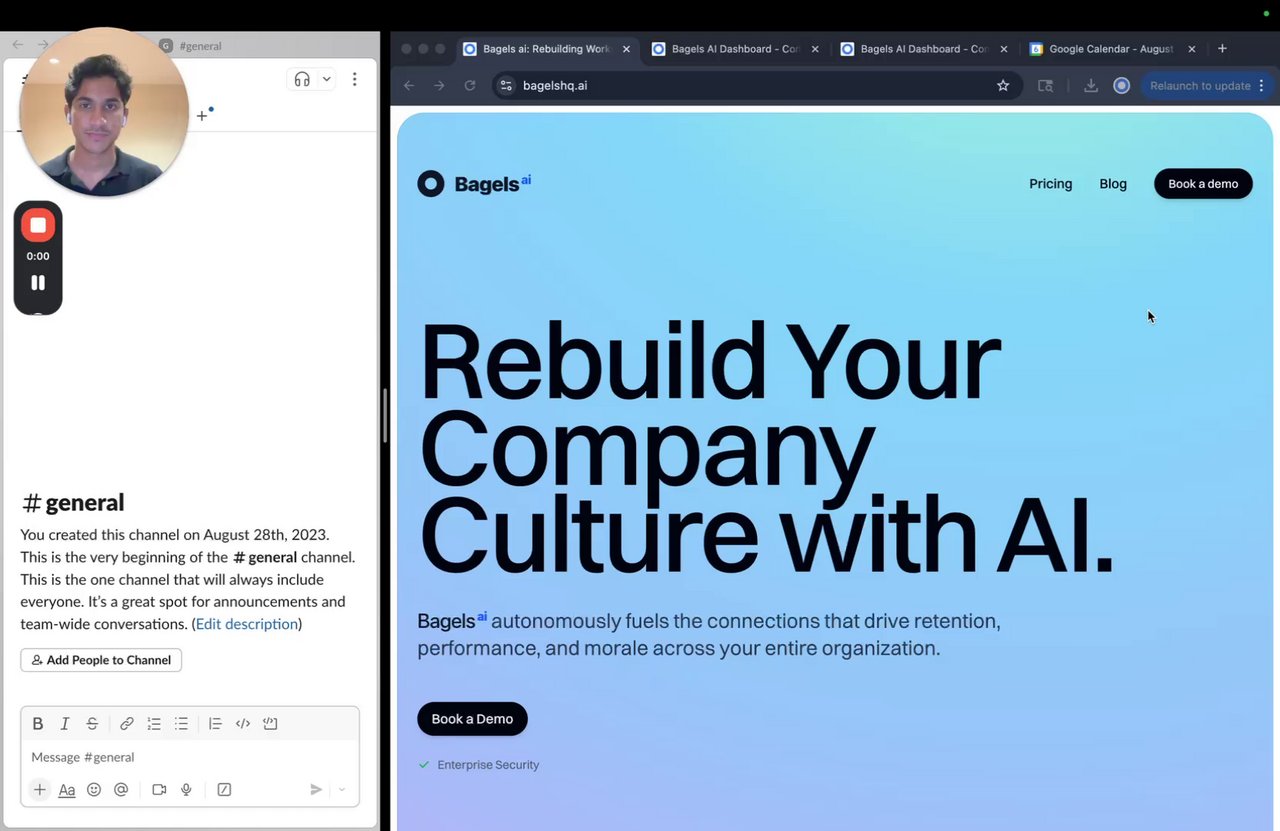Click the Bagels ai logo

click(x=474, y=183)
